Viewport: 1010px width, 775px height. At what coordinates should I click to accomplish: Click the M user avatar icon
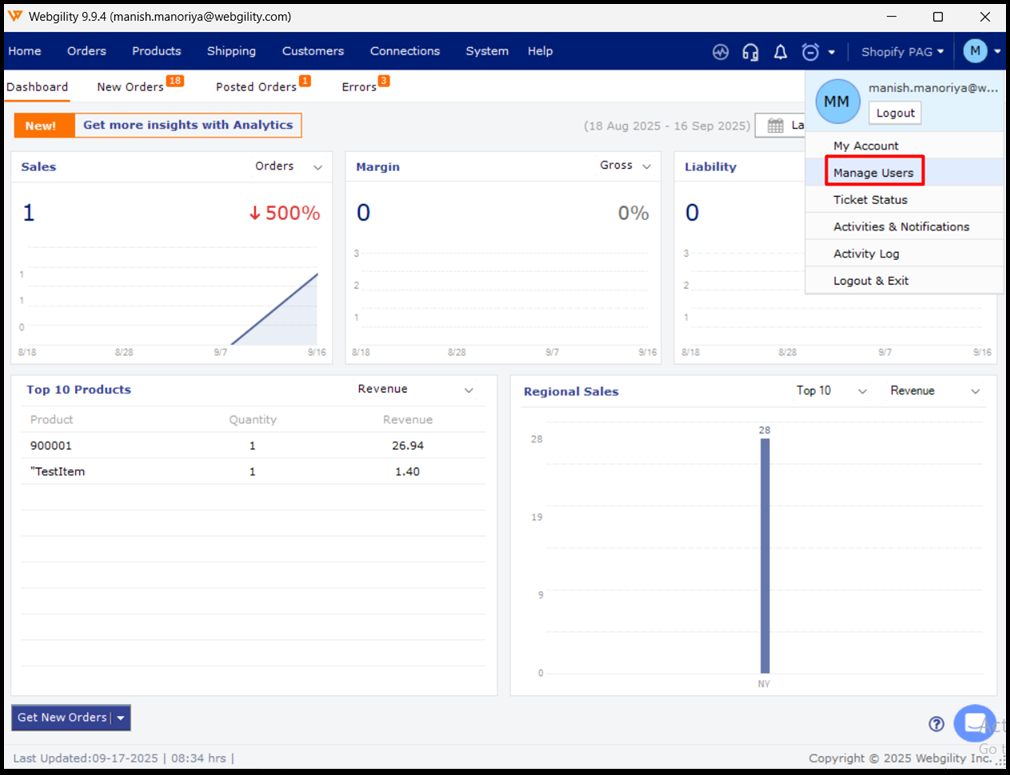[975, 51]
